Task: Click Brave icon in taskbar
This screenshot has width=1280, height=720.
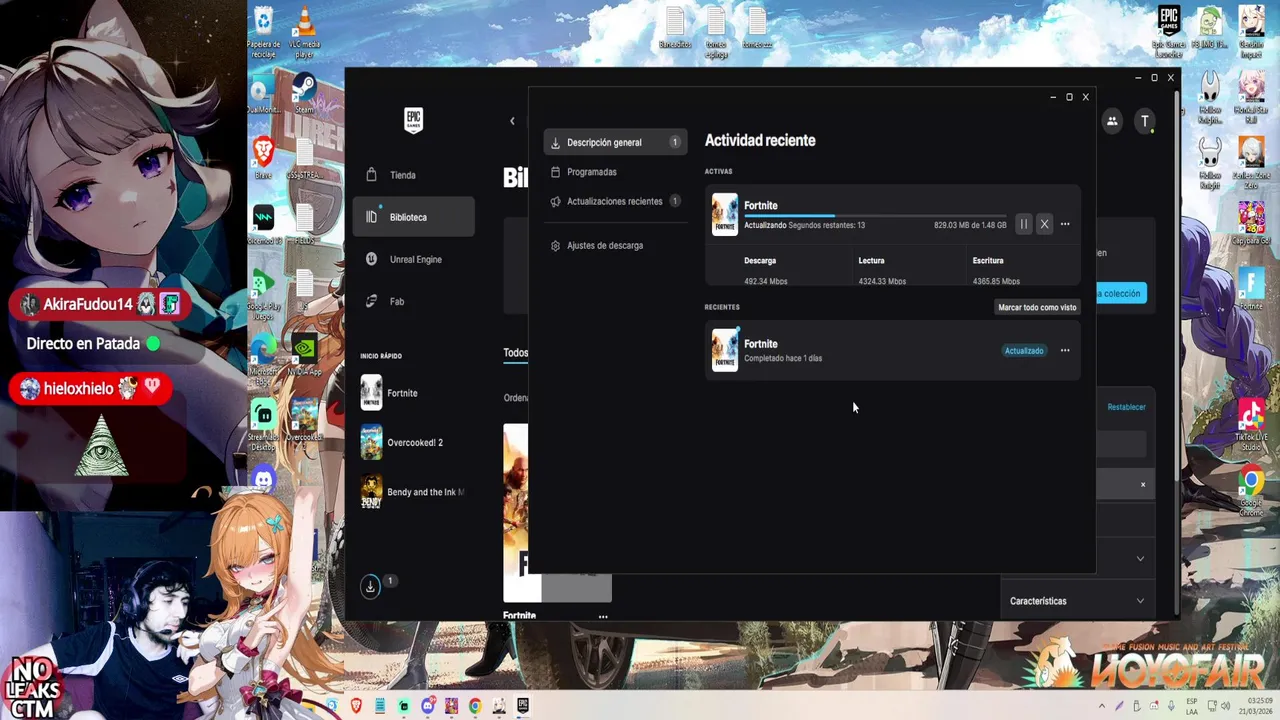Action: [x=357, y=706]
